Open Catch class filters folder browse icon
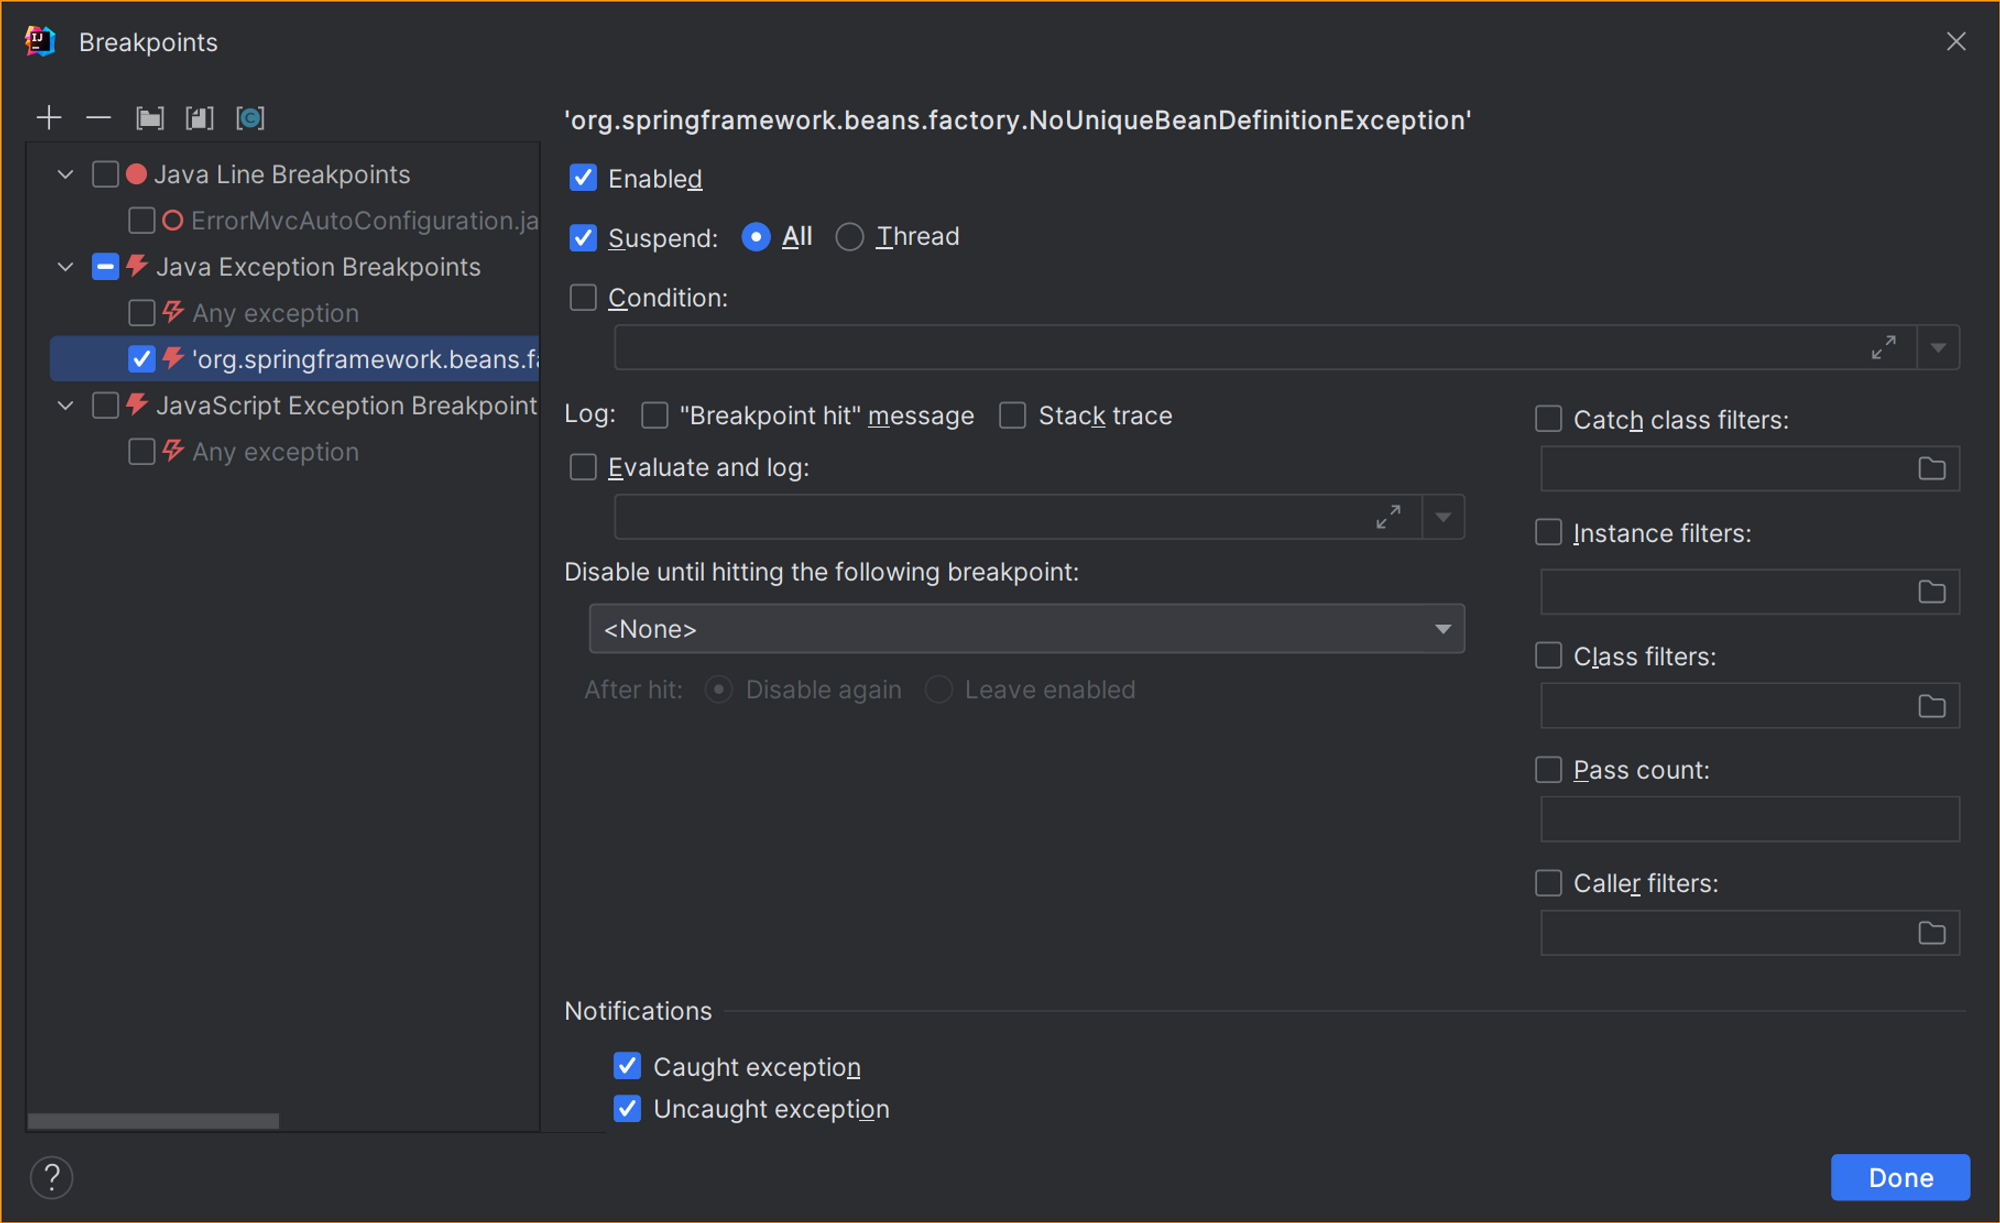Image resolution: width=2000 pixels, height=1223 pixels. 1931,468
